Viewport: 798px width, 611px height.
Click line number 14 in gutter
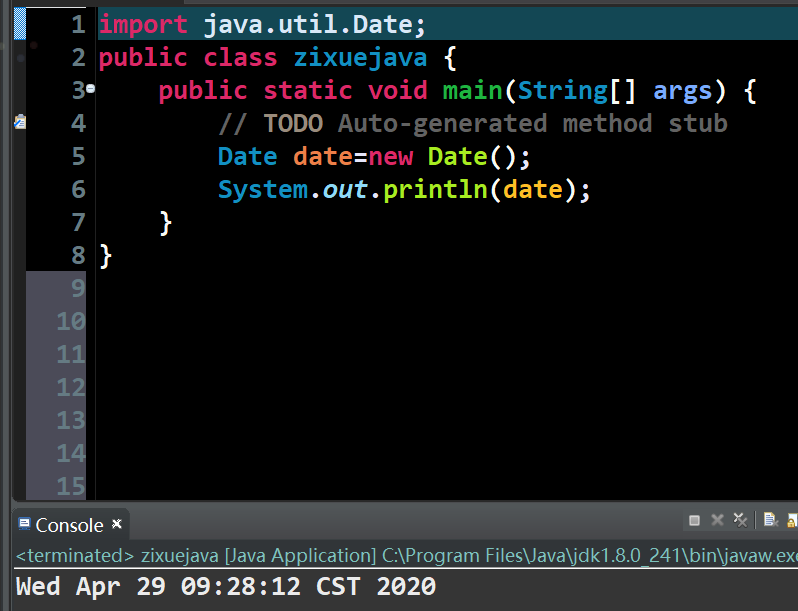click(x=71, y=453)
